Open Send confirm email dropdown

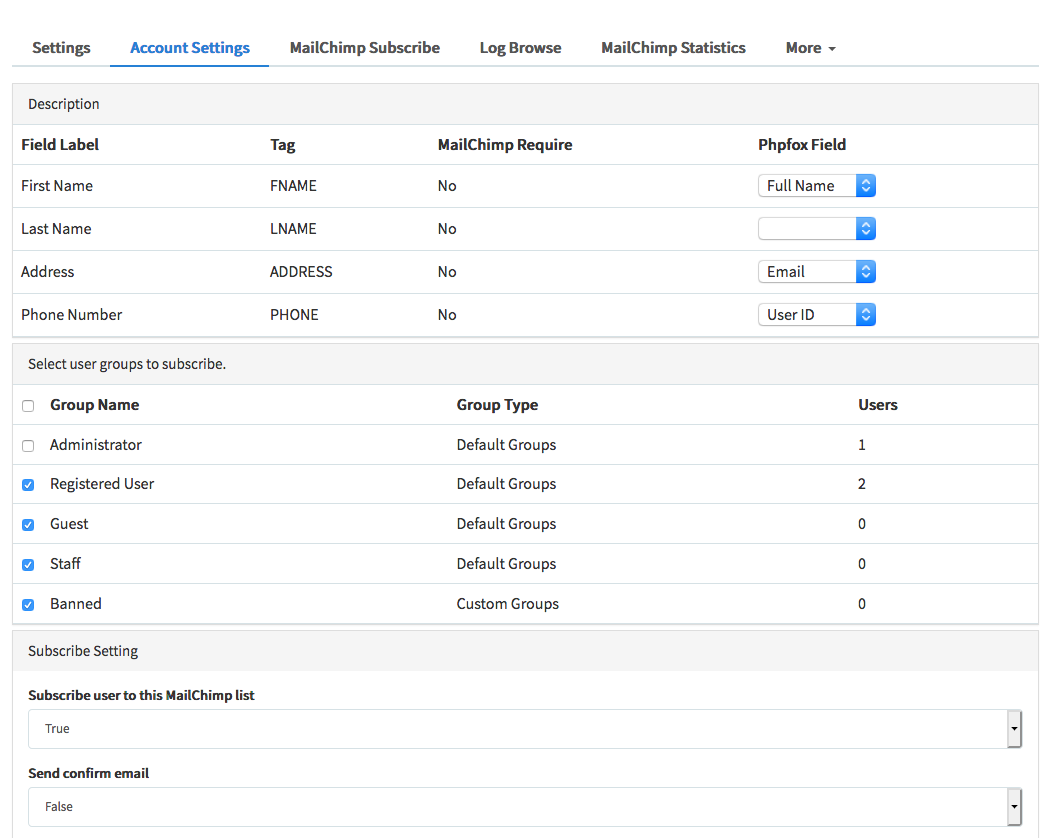pyautogui.click(x=524, y=807)
